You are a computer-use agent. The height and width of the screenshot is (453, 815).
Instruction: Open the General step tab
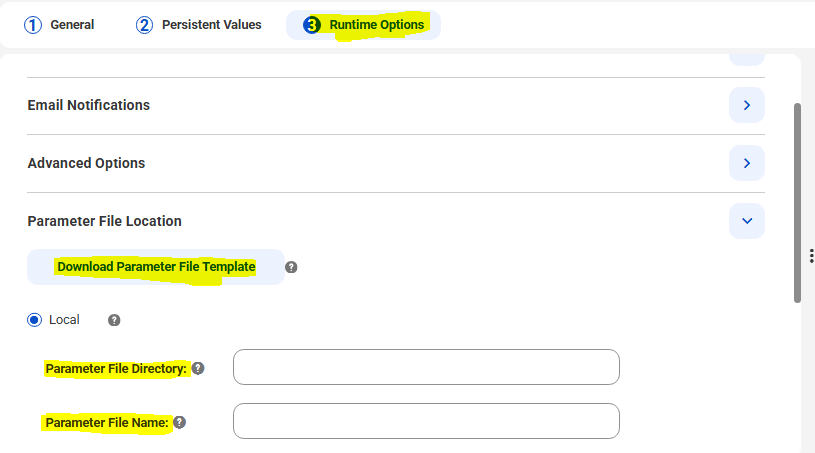coord(59,25)
